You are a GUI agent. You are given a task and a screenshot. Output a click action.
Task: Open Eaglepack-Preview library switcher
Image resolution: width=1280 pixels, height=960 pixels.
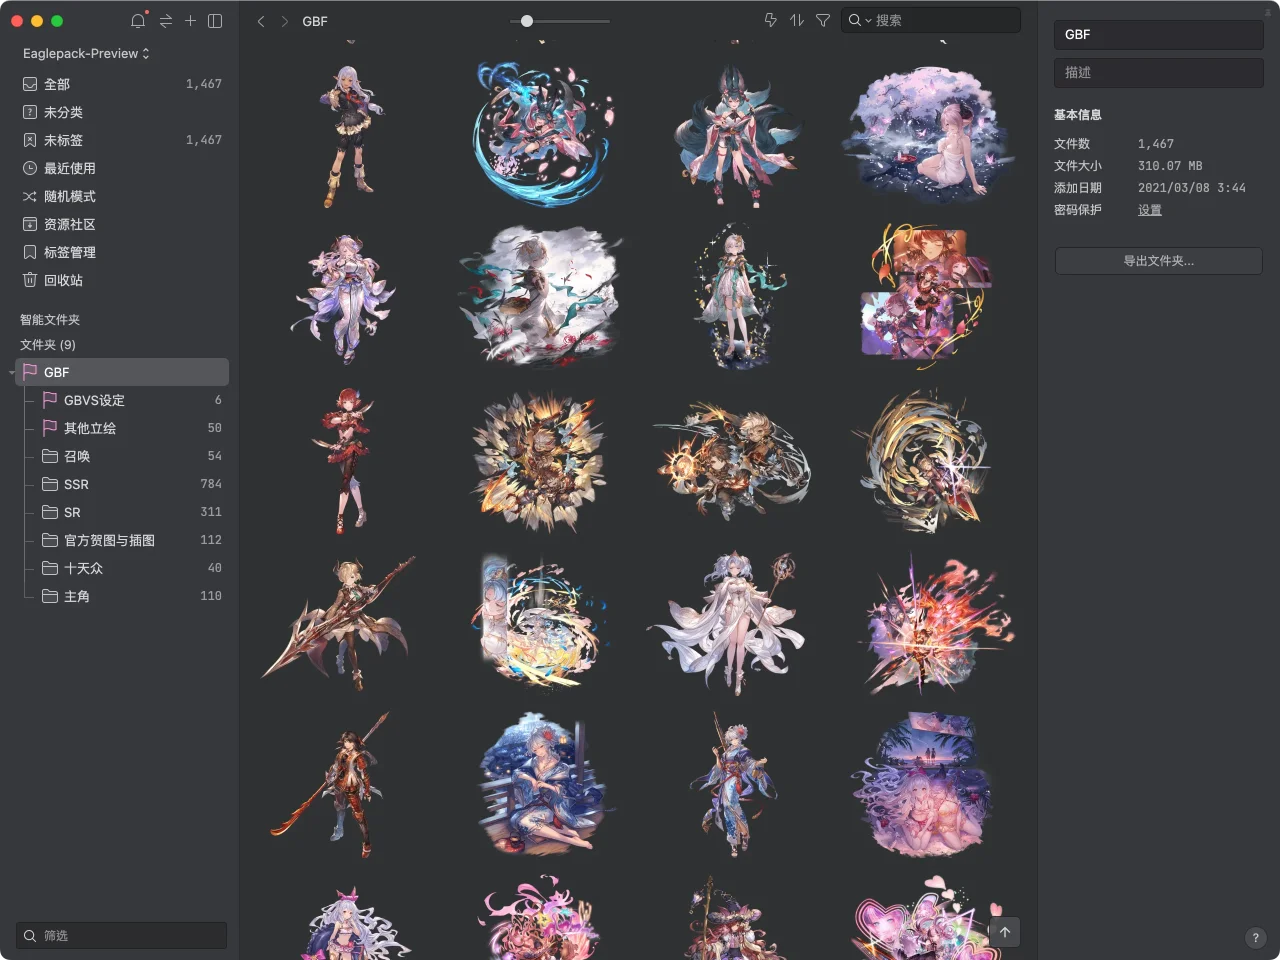click(86, 53)
